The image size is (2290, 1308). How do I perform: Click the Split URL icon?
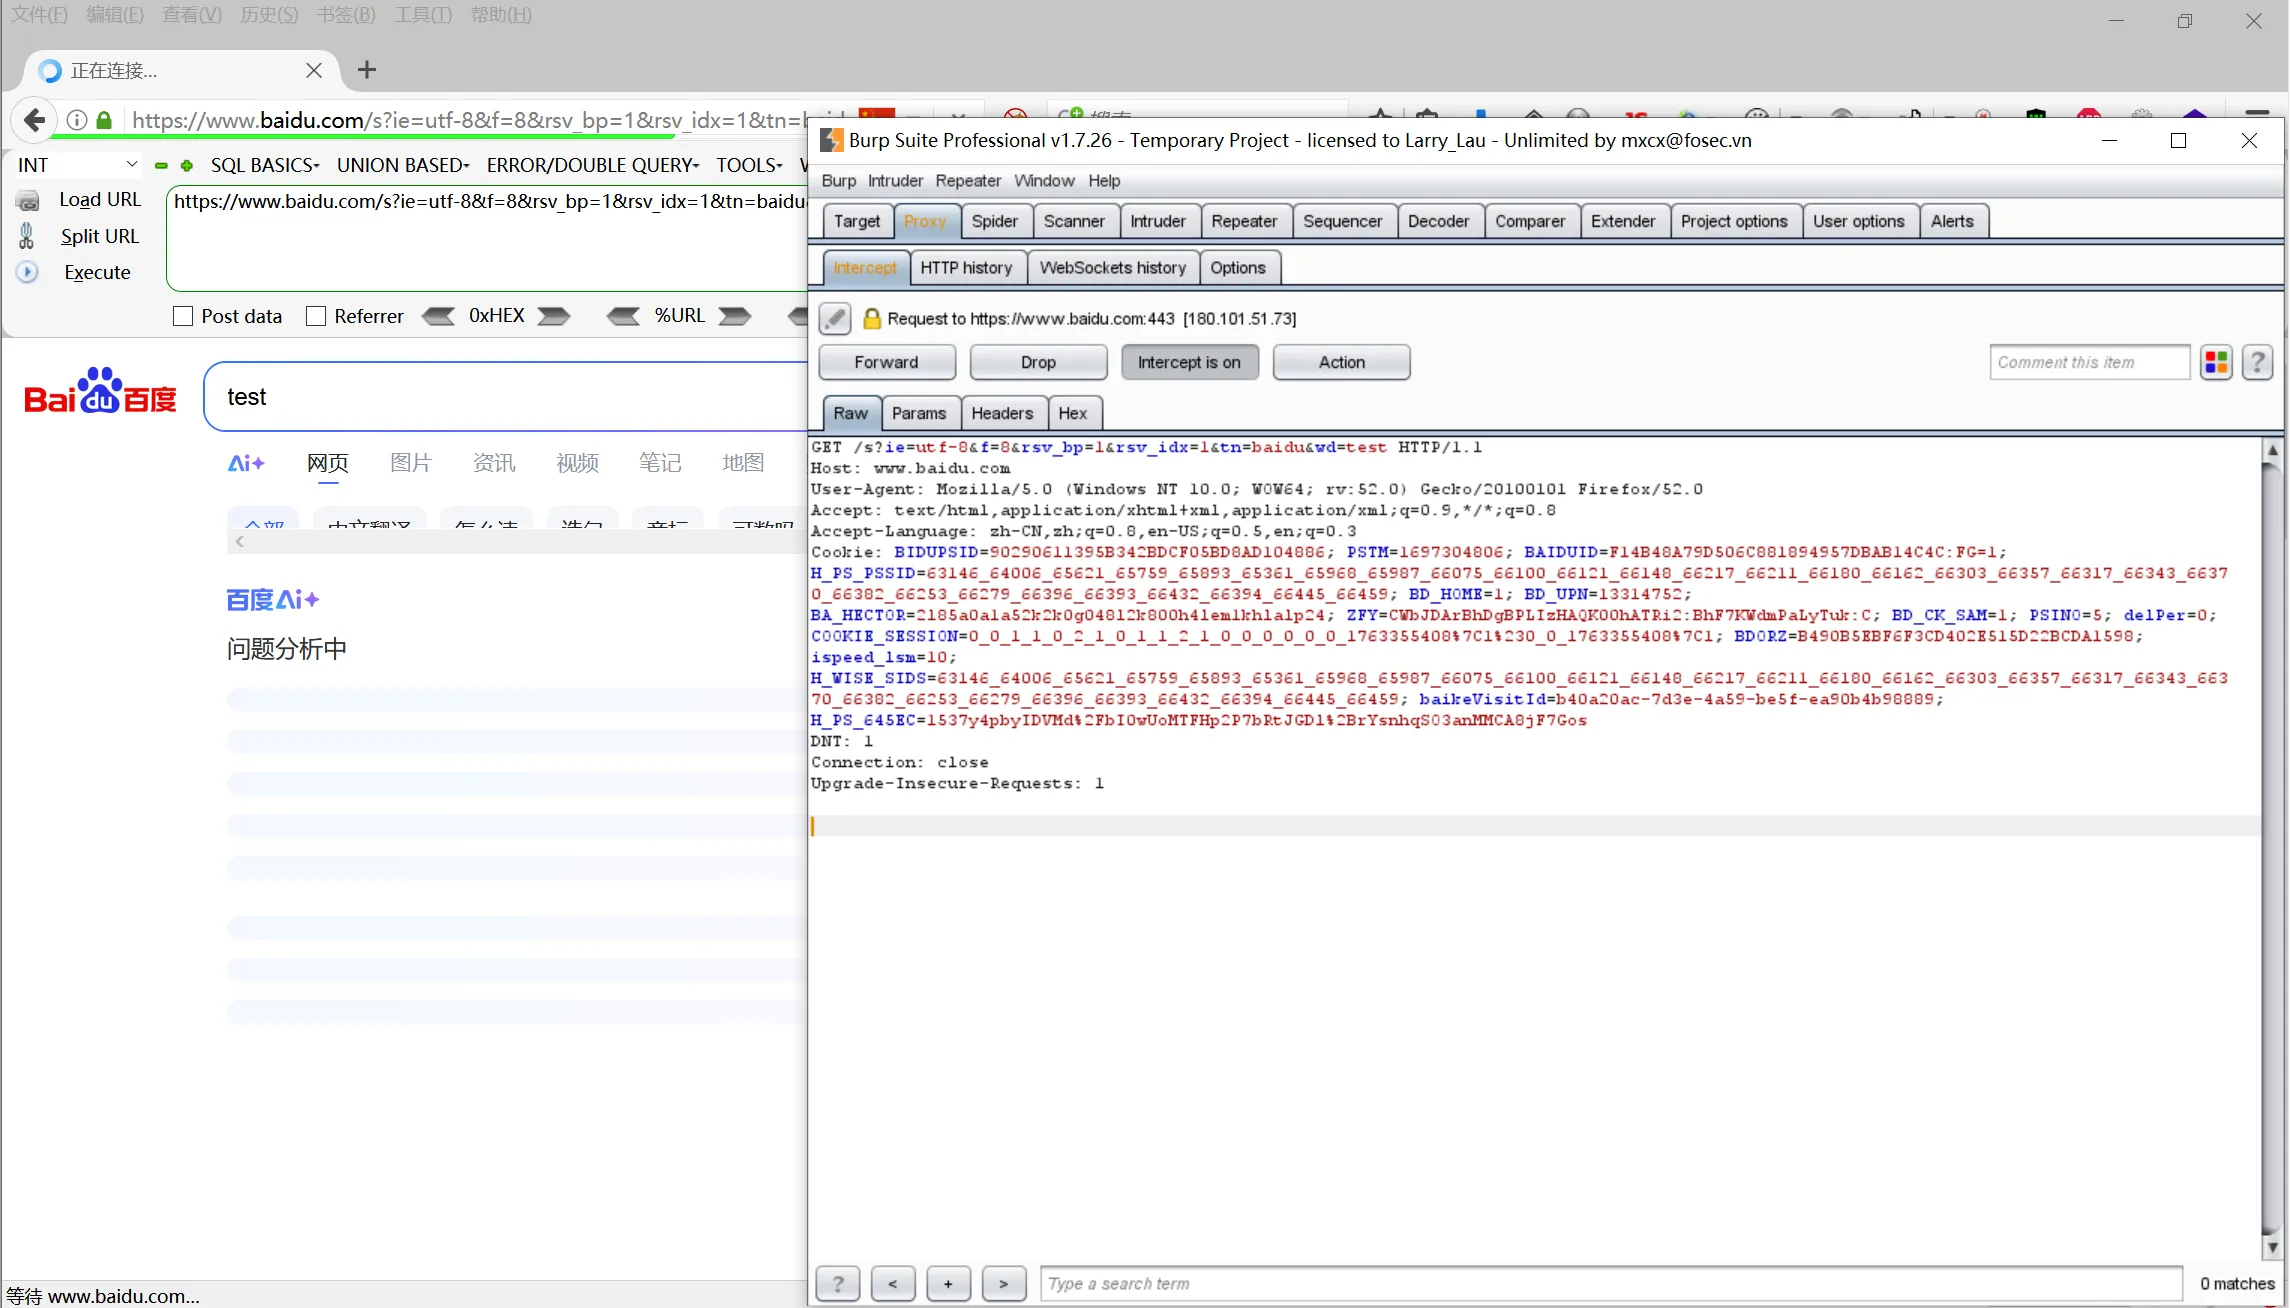pyautogui.click(x=27, y=236)
